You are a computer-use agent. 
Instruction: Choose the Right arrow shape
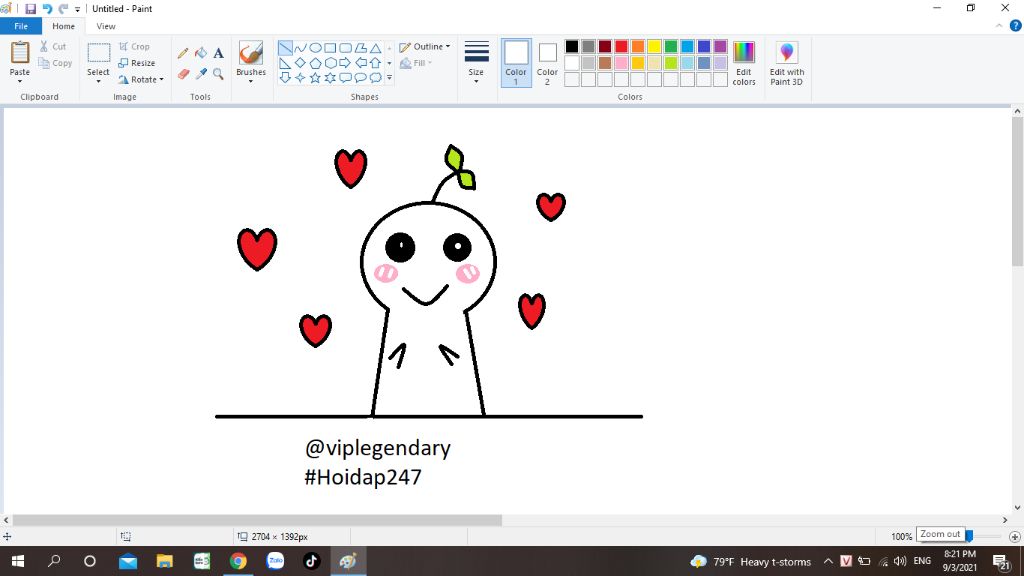pyautogui.click(x=345, y=63)
